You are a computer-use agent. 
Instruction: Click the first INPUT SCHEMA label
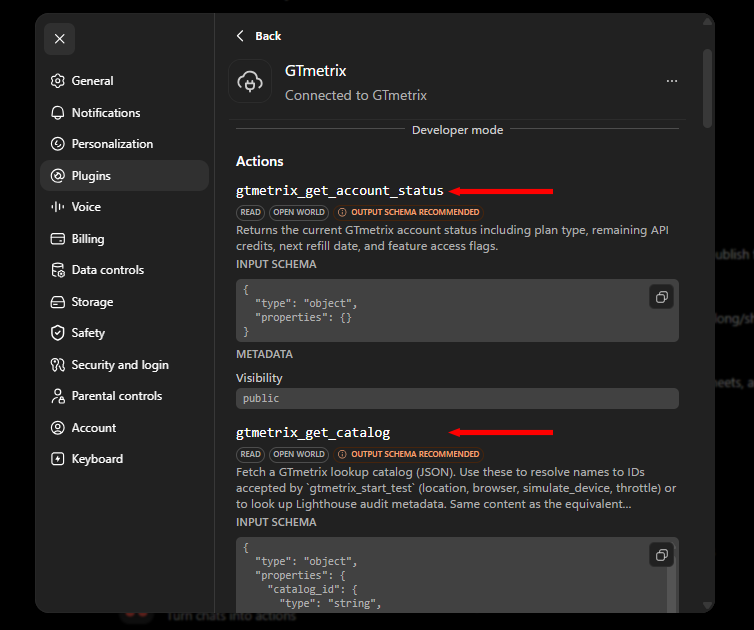pos(276,265)
